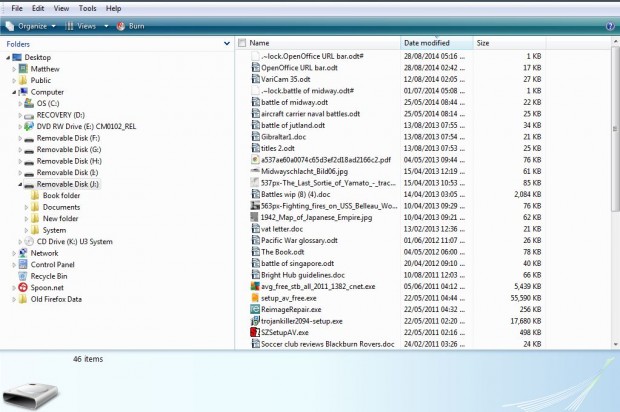The width and height of the screenshot is (620, 412).
Task: Select the SZSetupAV.exe file icon
Action: tap(255, 333)
